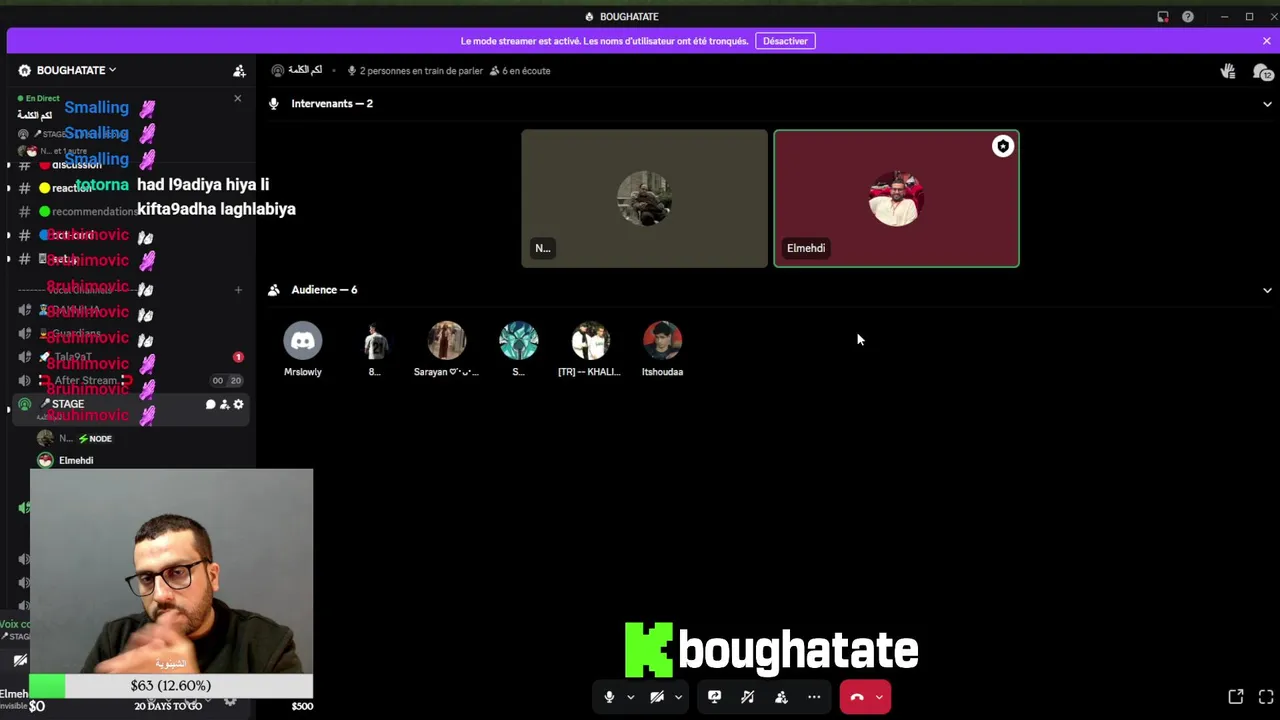Click Sarayan audience avatar
Viewport: 1280px width, 720px height.
click(446, 341)
